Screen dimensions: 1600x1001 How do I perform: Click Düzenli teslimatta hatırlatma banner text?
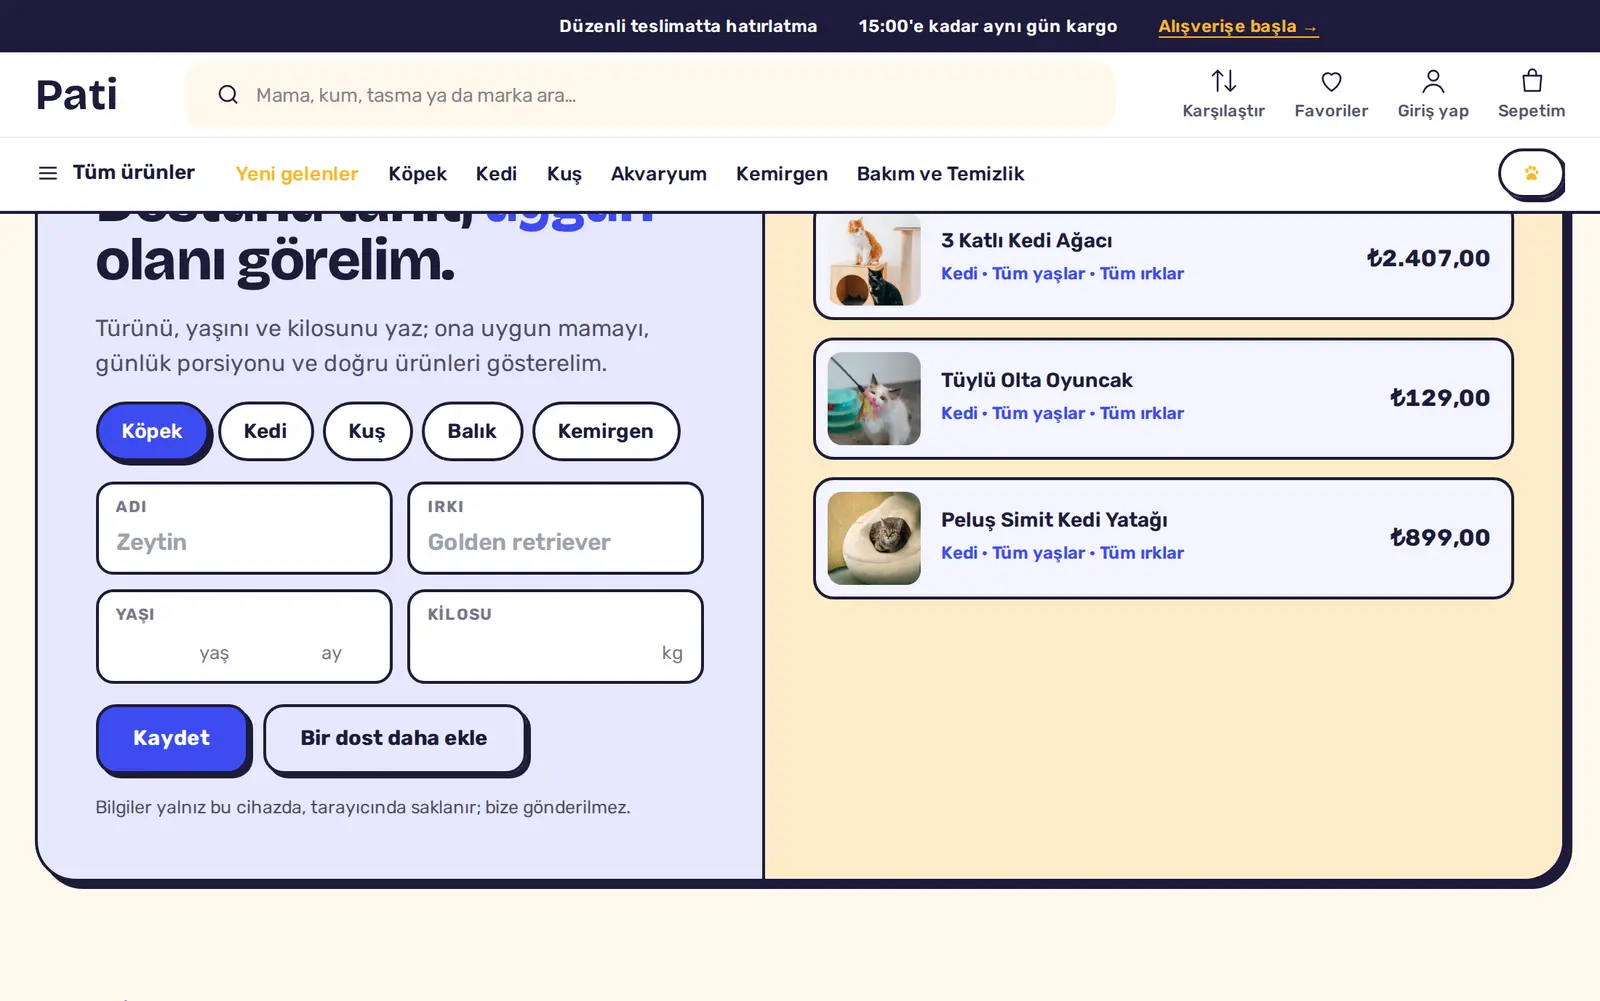(688, 26)
